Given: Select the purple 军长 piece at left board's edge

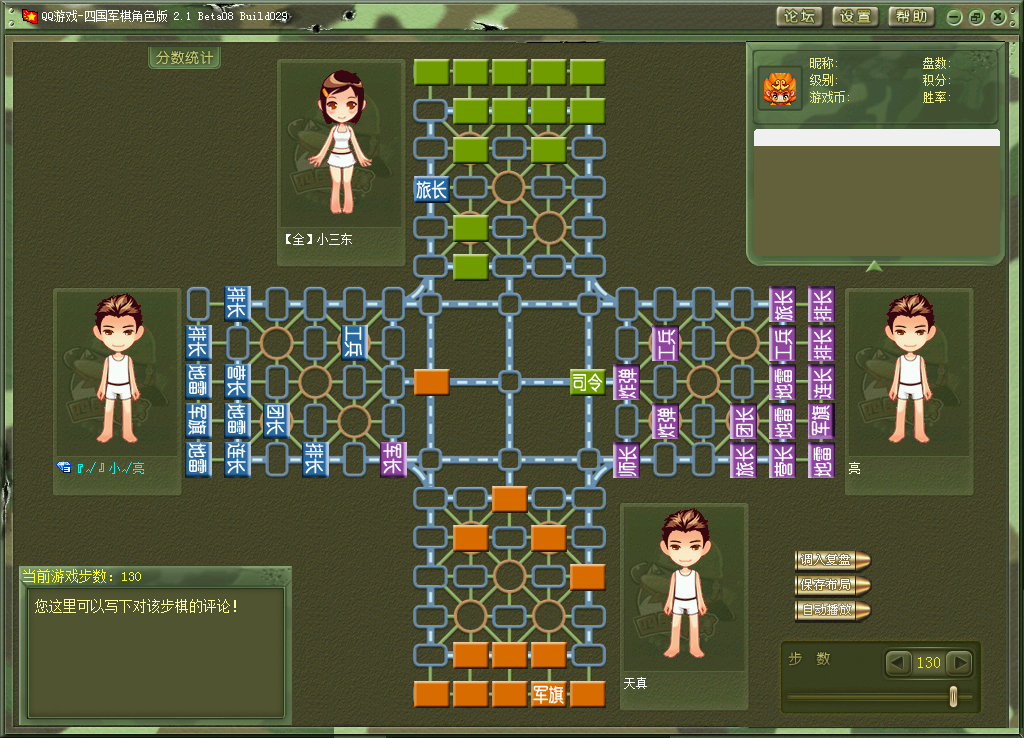Looking at the screenshot, I should pyautogui.click(x=393, y=460).
